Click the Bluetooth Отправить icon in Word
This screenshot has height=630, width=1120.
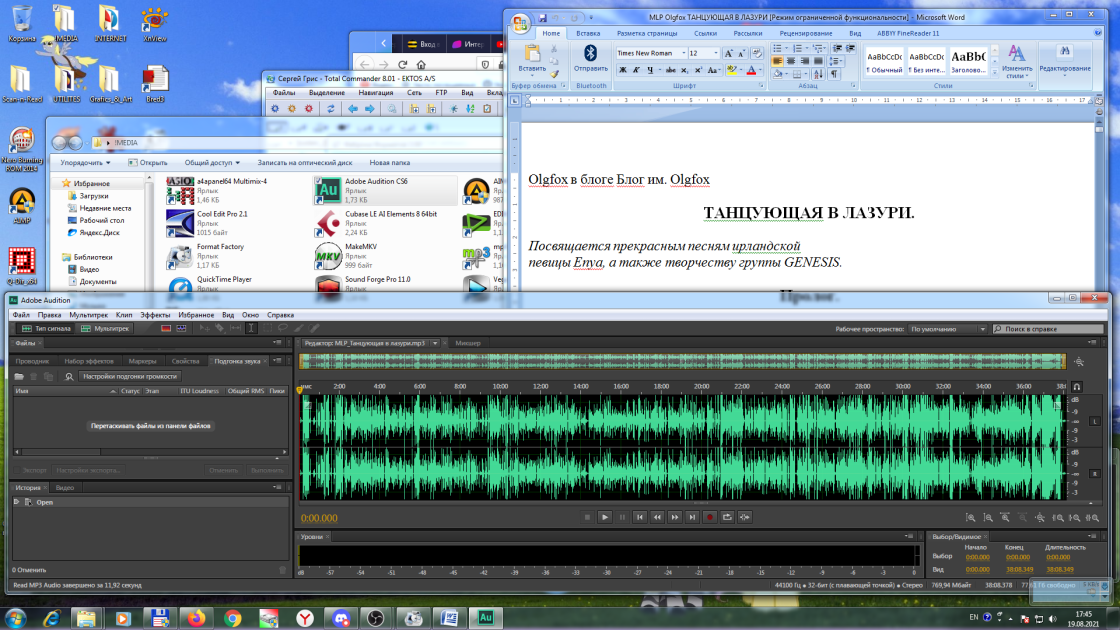[591, 59]
